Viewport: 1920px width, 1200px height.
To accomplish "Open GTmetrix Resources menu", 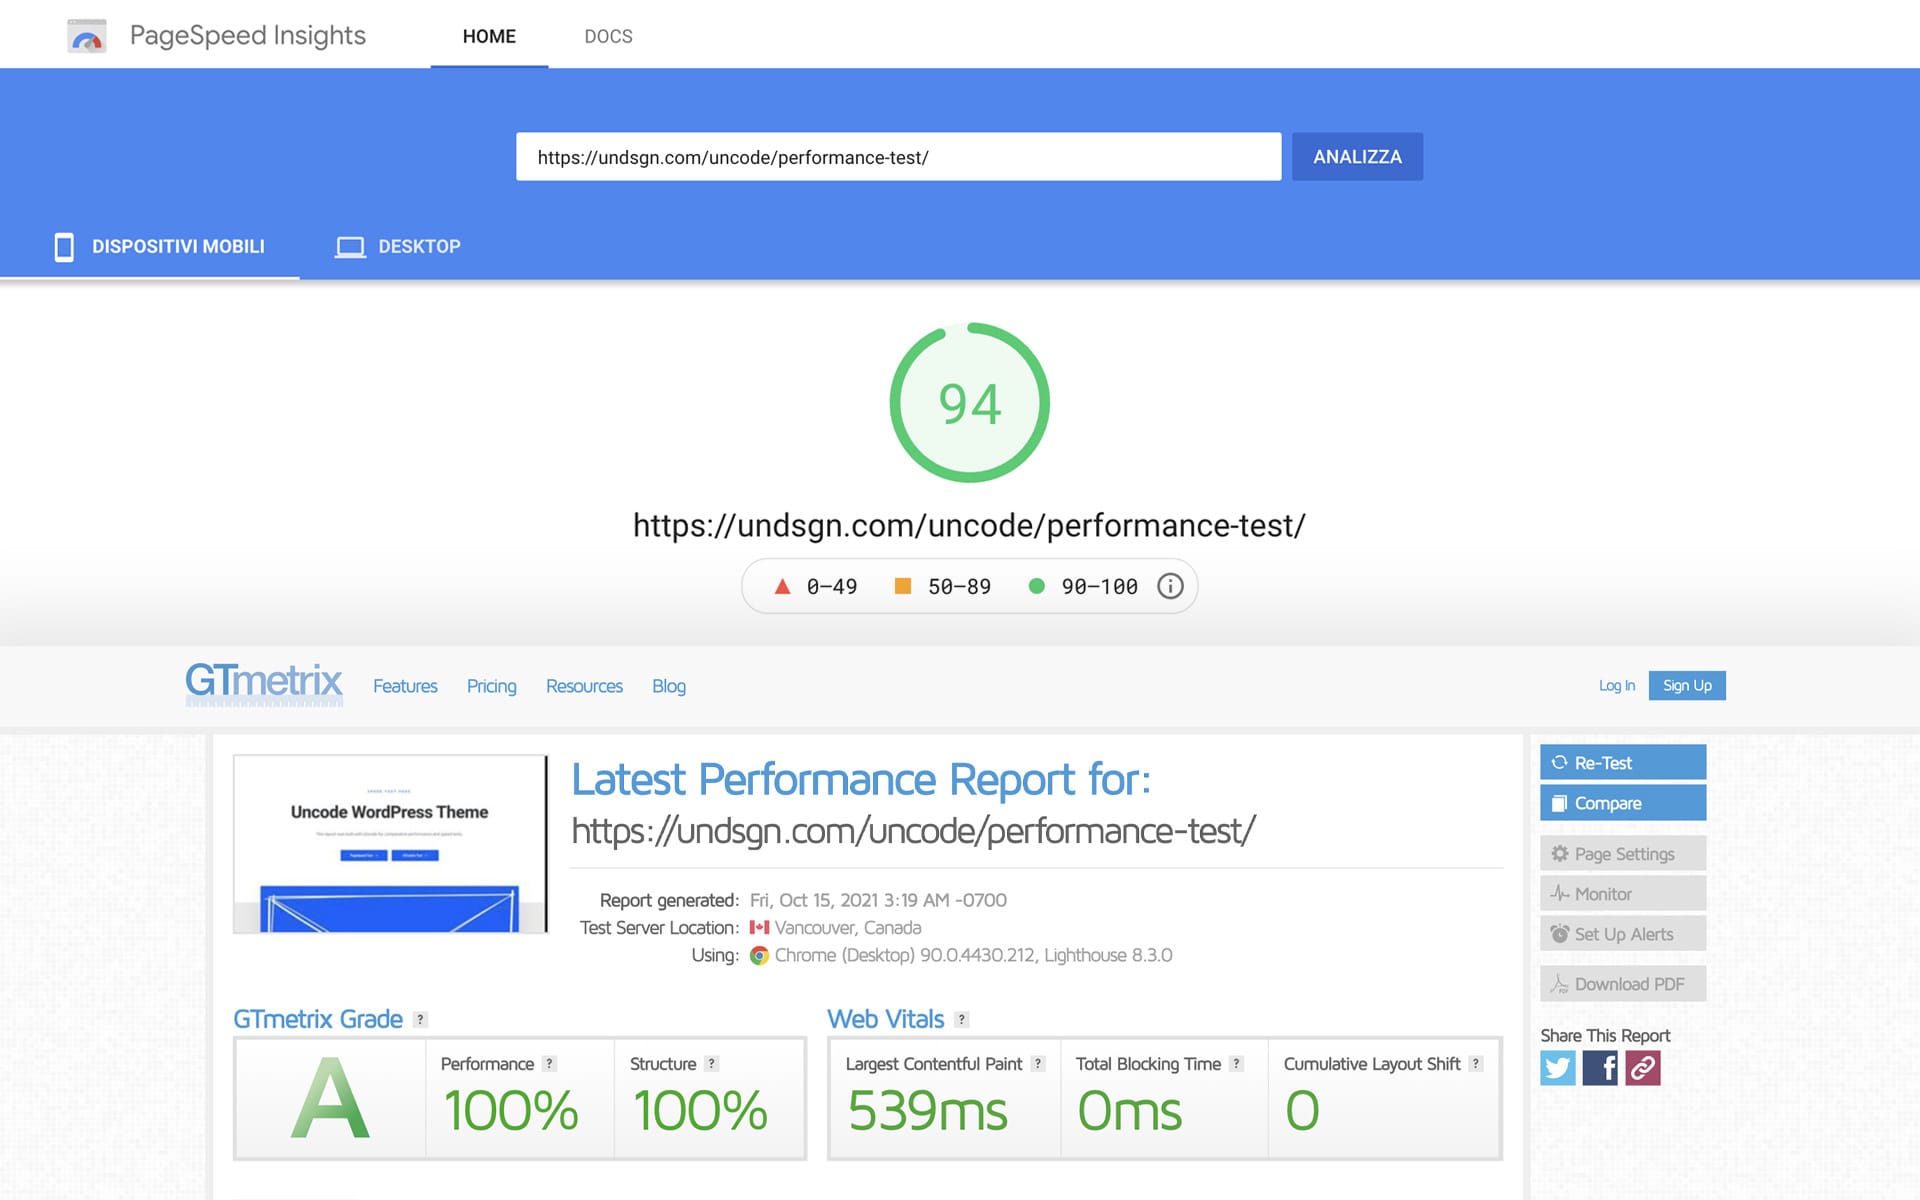I will point(584,686).
